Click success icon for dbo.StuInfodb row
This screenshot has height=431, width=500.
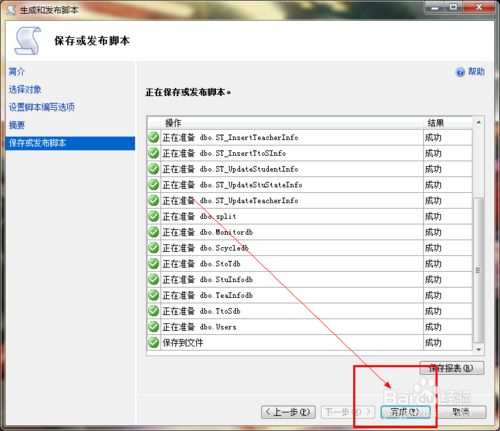coord(154,279)
